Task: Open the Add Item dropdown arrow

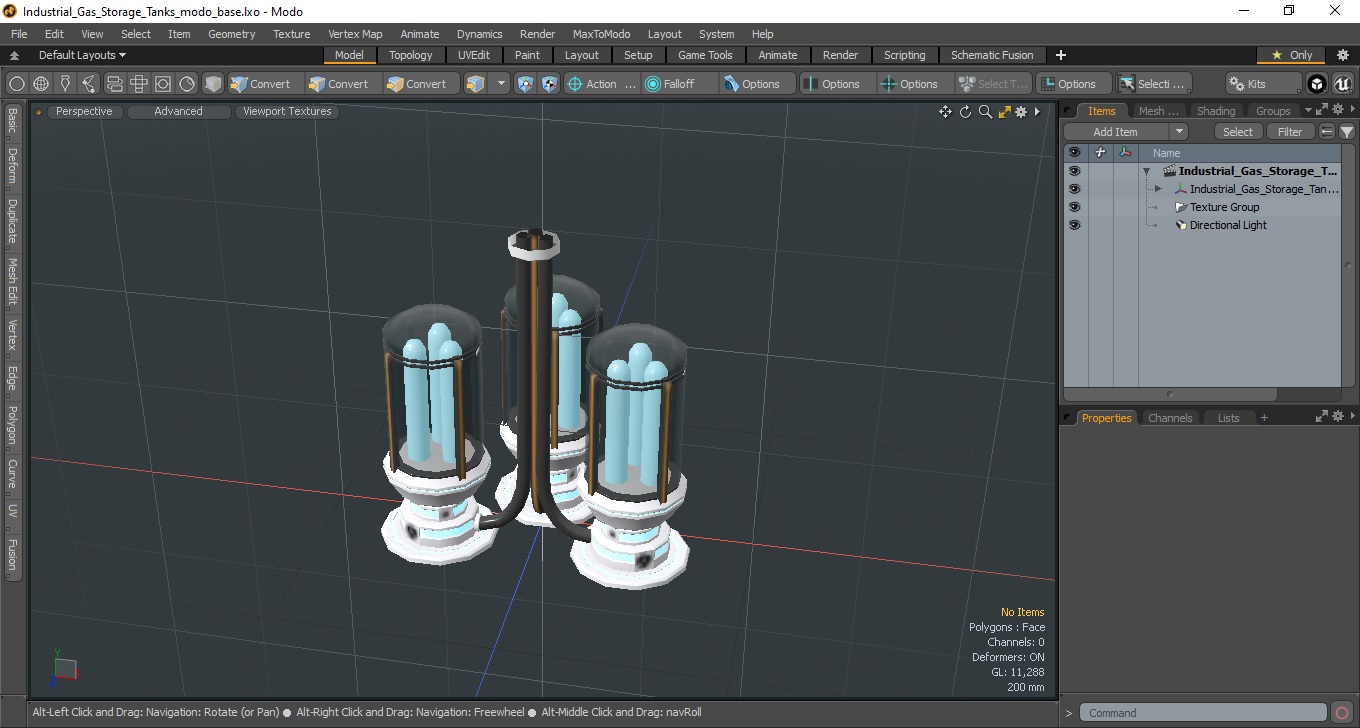Action: [x=1179, y=132]
